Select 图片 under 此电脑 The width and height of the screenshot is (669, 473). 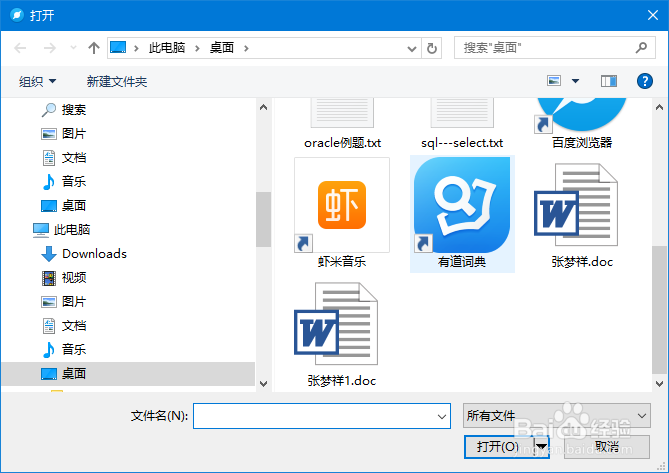point(64,302)
